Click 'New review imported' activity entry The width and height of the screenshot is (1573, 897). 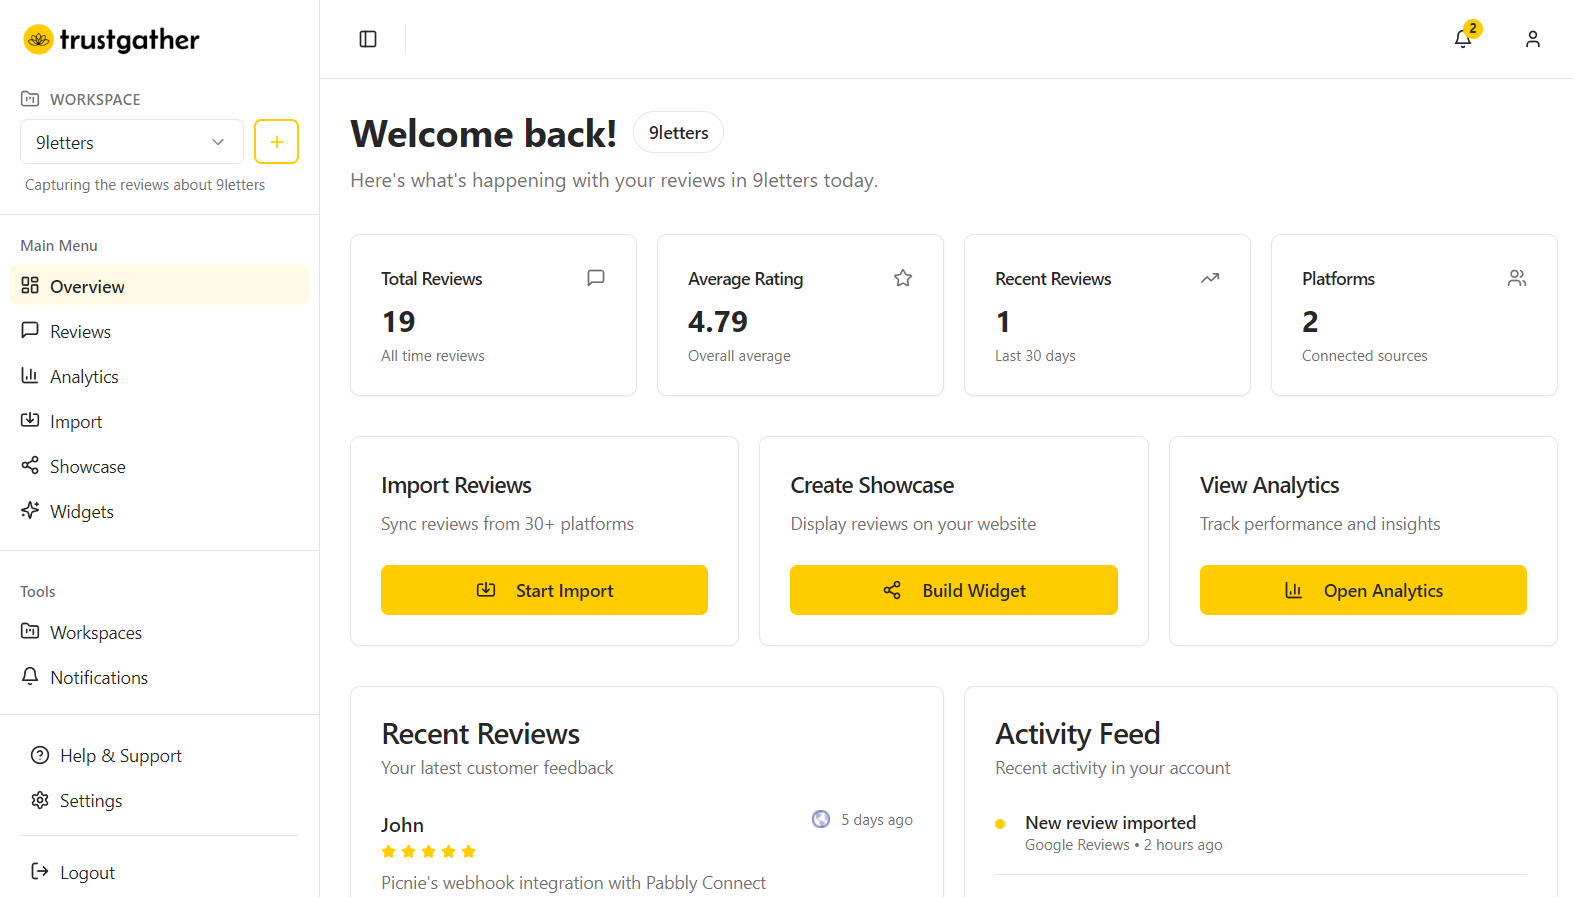click(1110, 822)
